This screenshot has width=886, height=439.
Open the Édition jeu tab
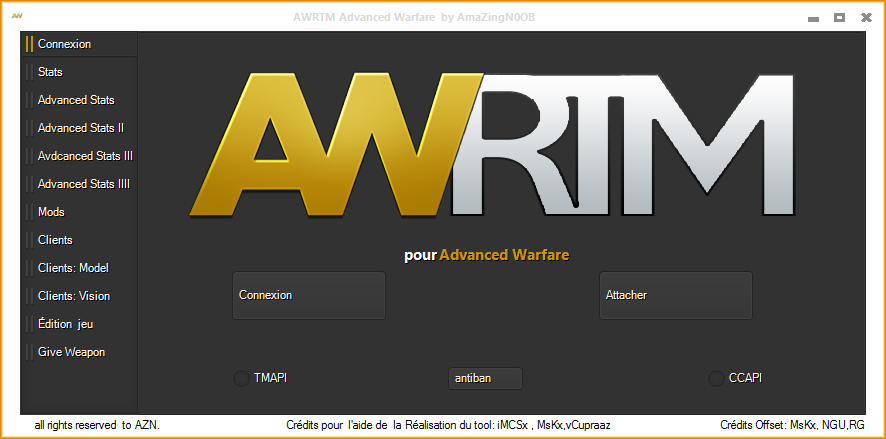coord(79,324)
